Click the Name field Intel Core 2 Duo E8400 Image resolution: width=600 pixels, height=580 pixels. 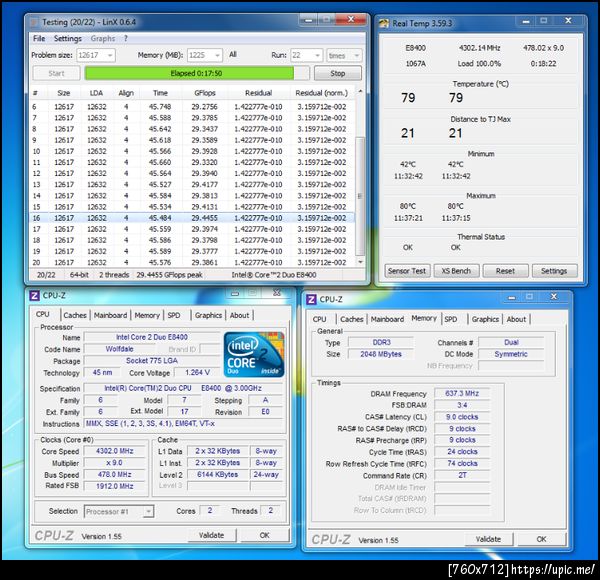tap(152, 337)
